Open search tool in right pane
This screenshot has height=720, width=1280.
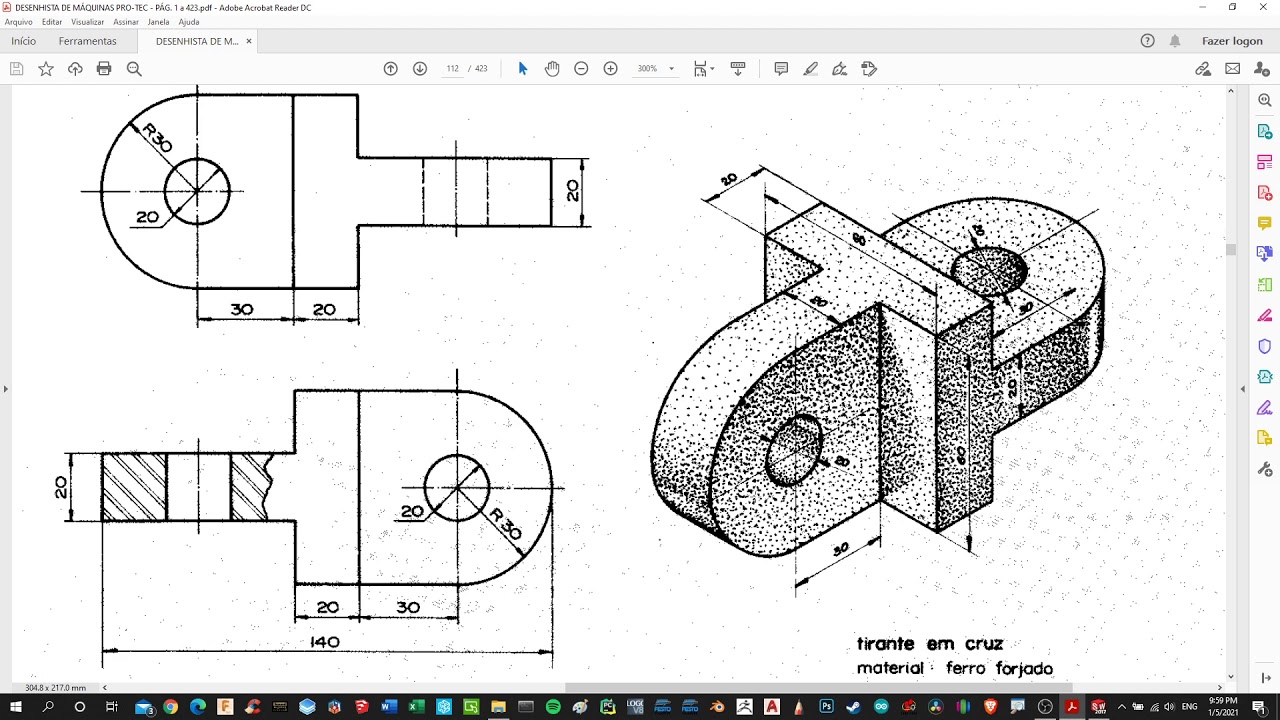pos(1265,101)
